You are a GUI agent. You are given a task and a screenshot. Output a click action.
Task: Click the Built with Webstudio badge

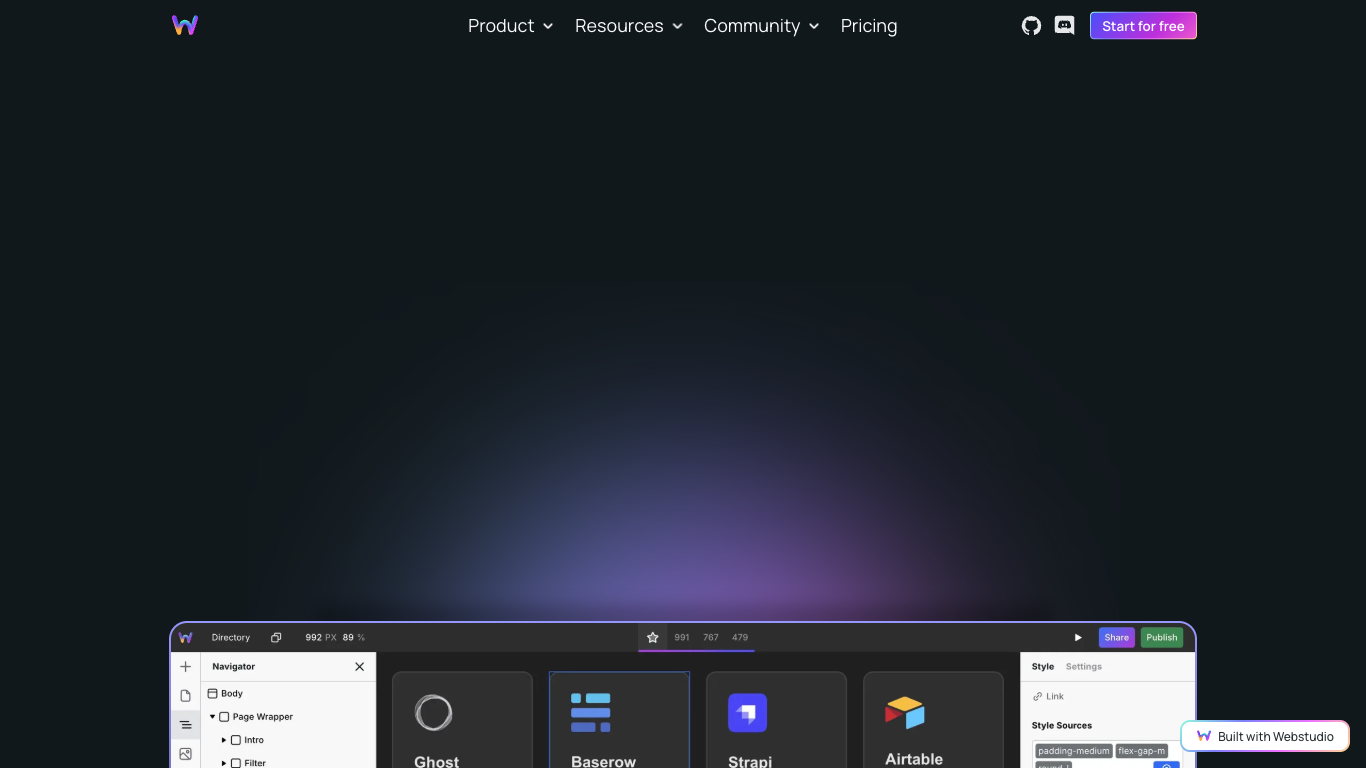coord(1265,737)
